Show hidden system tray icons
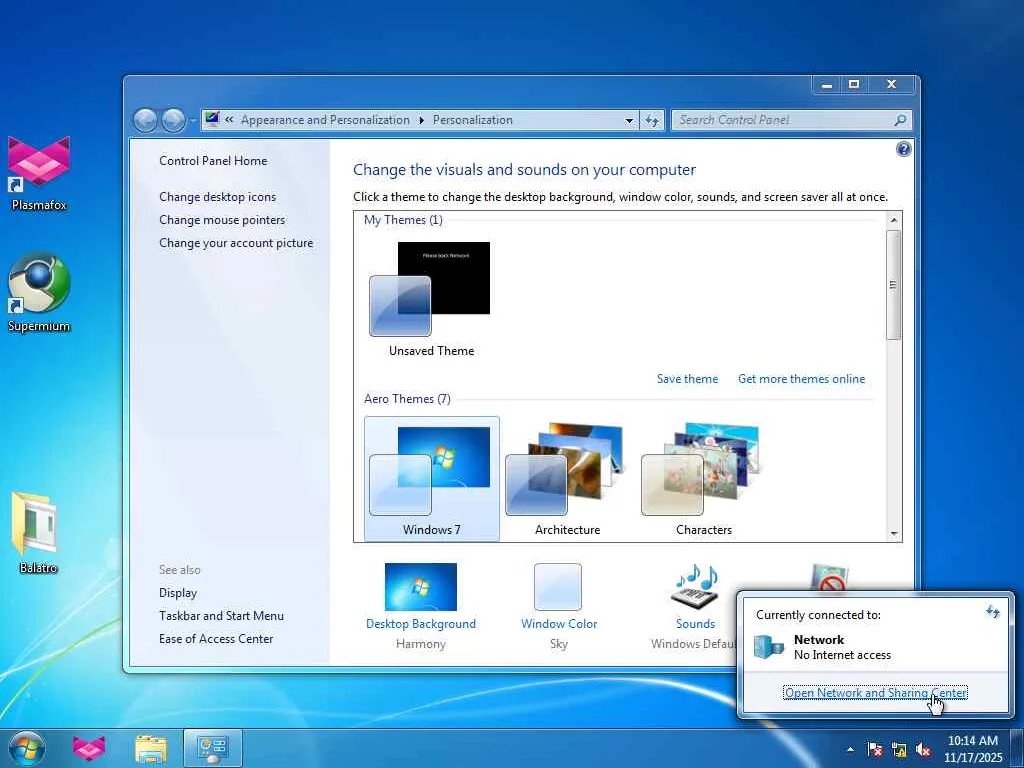 click(850, 749)
